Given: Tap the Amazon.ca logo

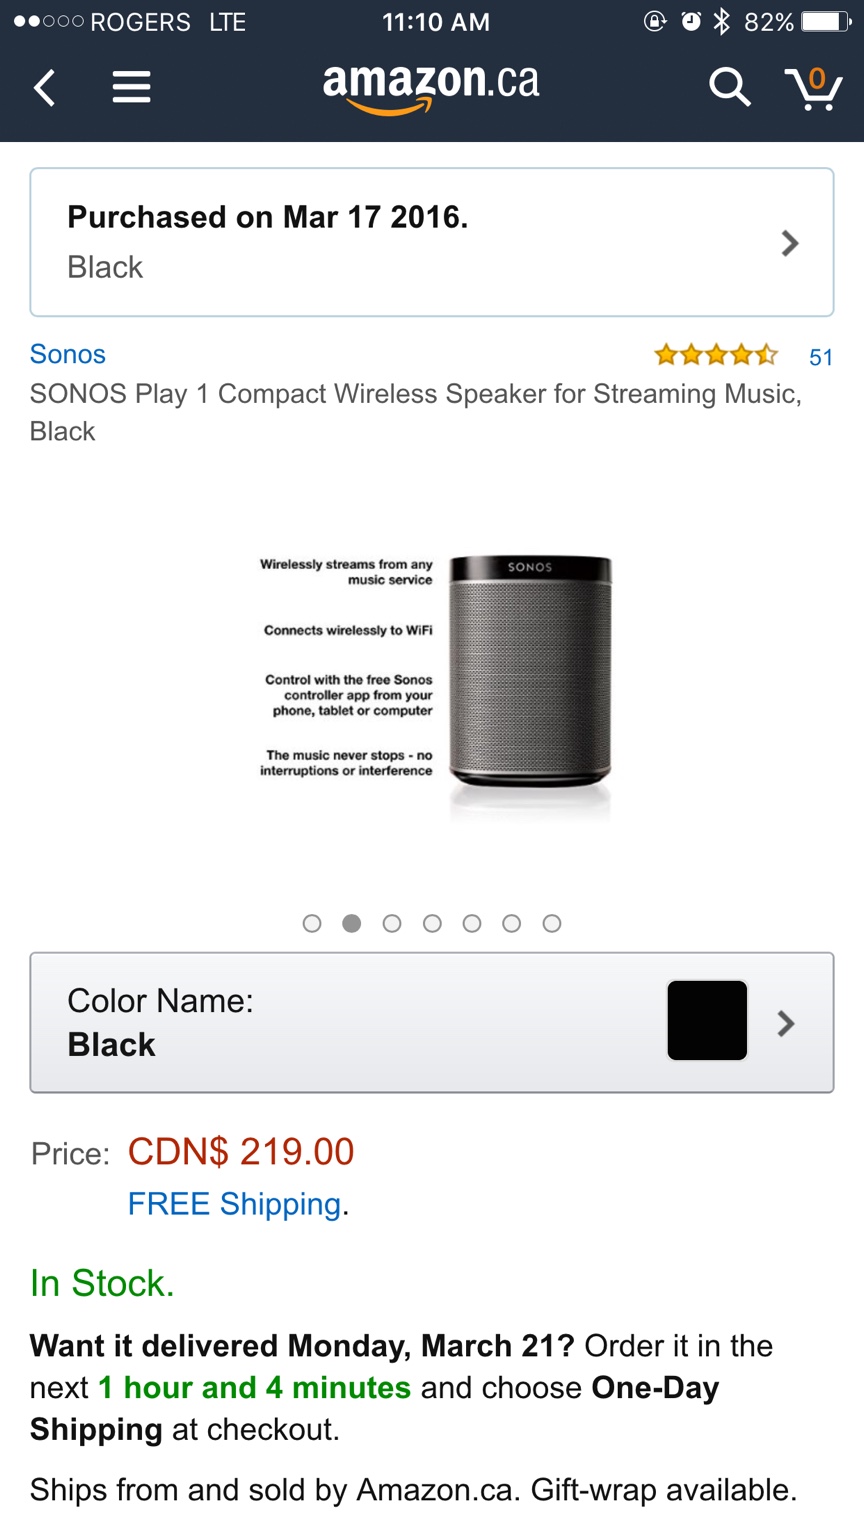Looking at the screenshot, I should pos(431,88).
